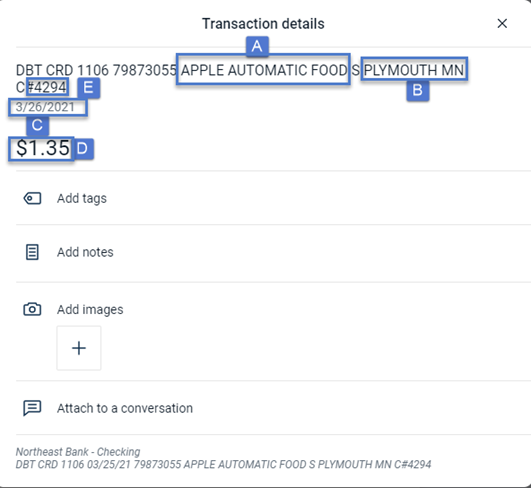Click the chat bubble conversation icon
This screenshot has height=488, width=531.
(x=33, y=408)
